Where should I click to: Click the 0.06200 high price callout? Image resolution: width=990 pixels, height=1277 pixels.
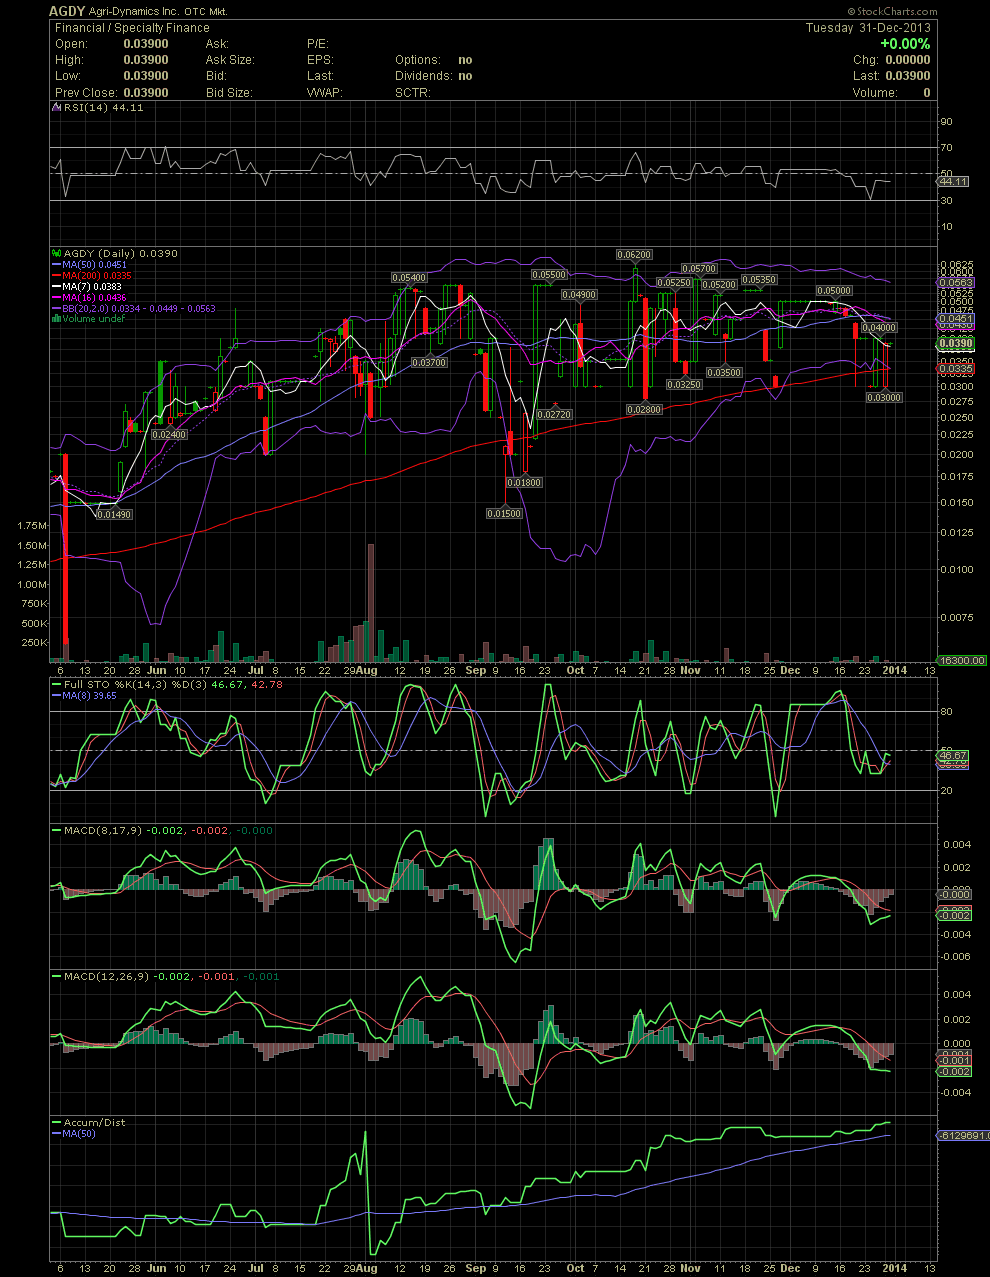coord(634,255)
